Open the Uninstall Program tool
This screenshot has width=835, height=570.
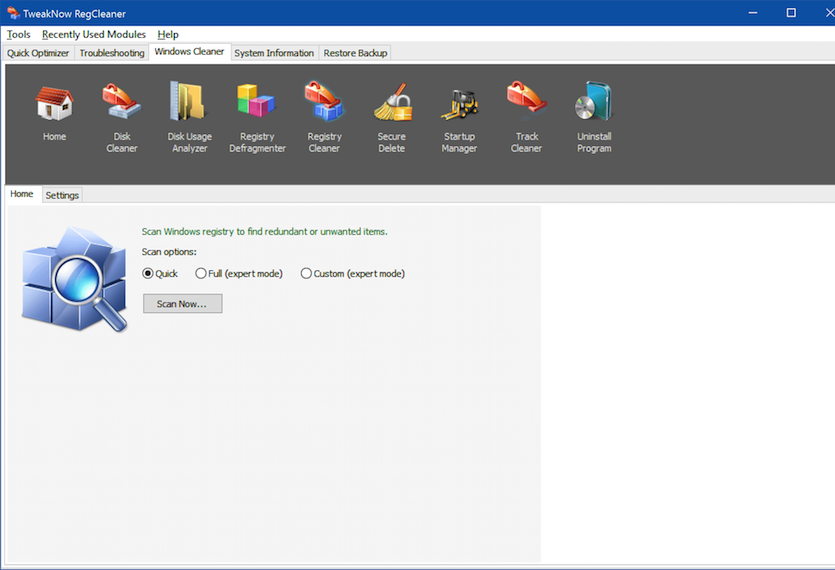(594, 117)
